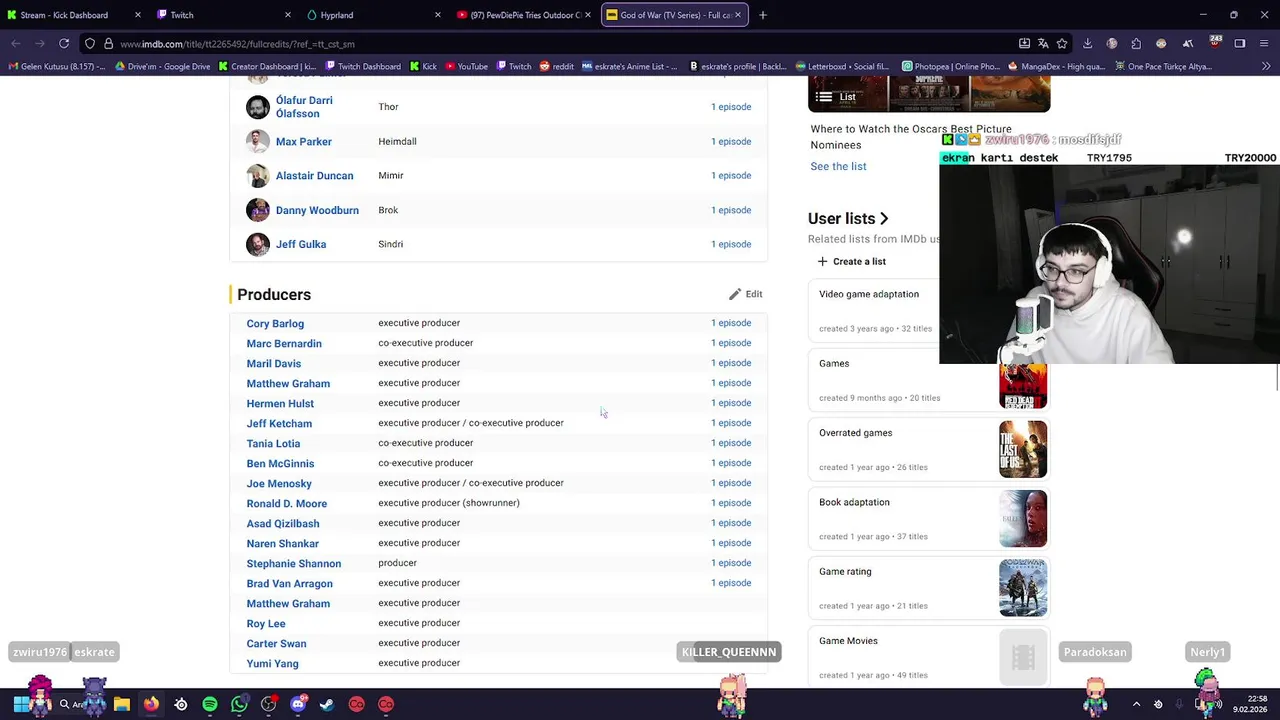This screenshot has width=1280, height=720.
Task: Open Ronald D. Moore's profile link
Action: 287,504
